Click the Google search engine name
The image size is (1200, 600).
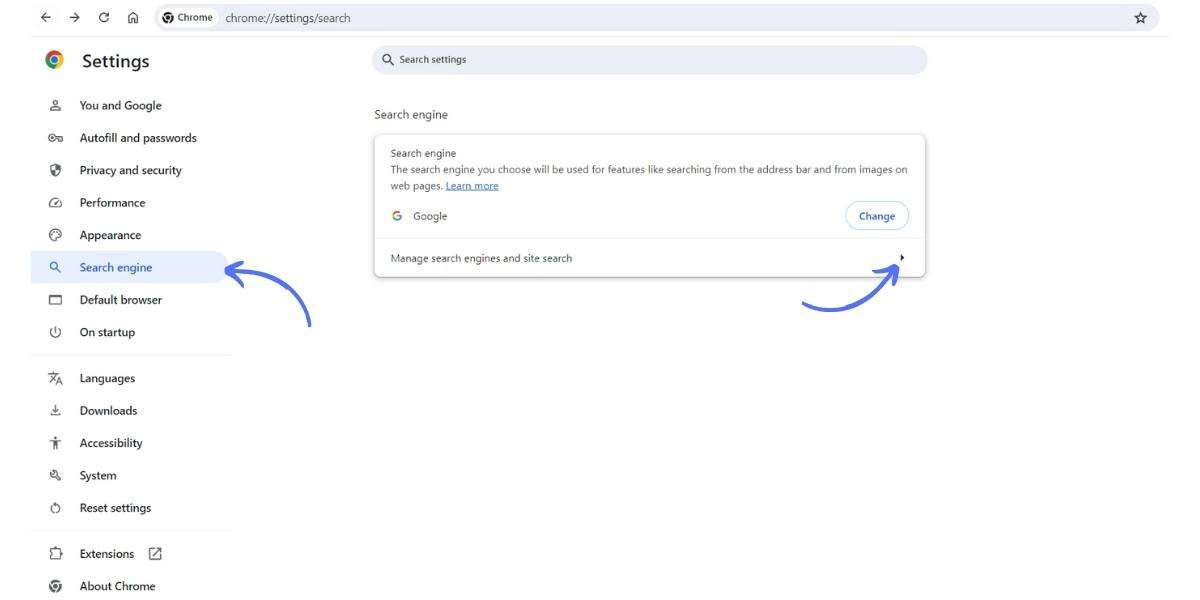(x=430, y=216)
